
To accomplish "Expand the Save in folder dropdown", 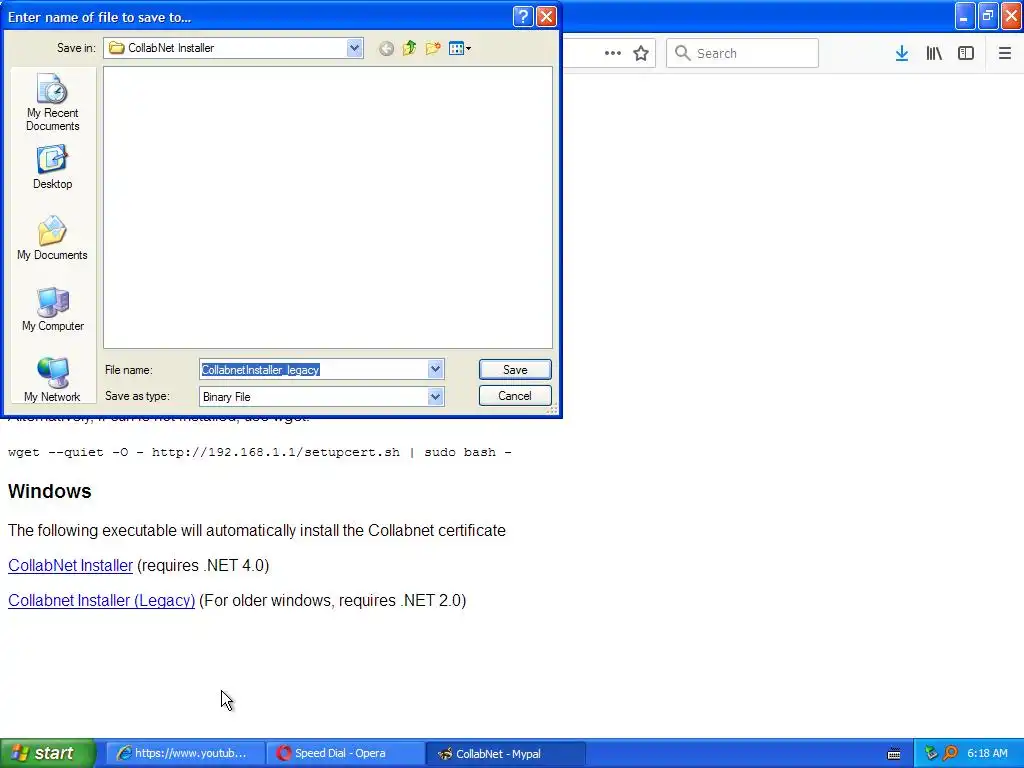I will [x=355, y=48].
